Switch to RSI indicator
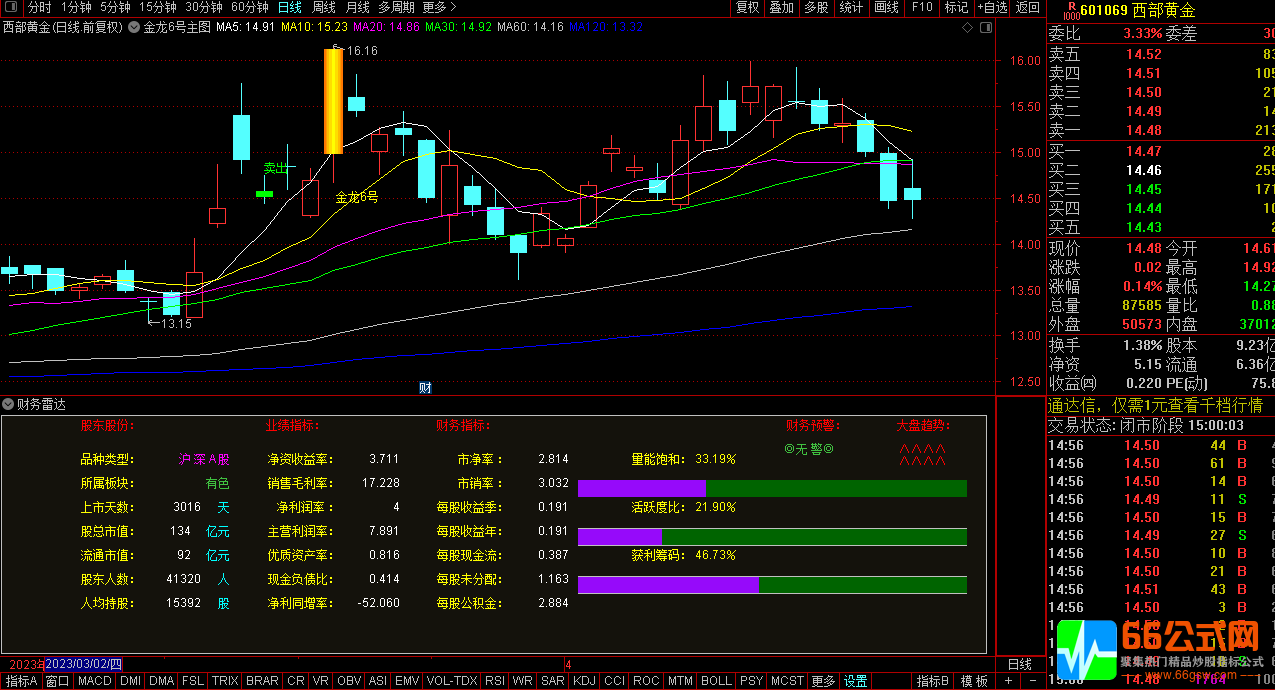The image size is (1275, 690). tap(495, 681)
